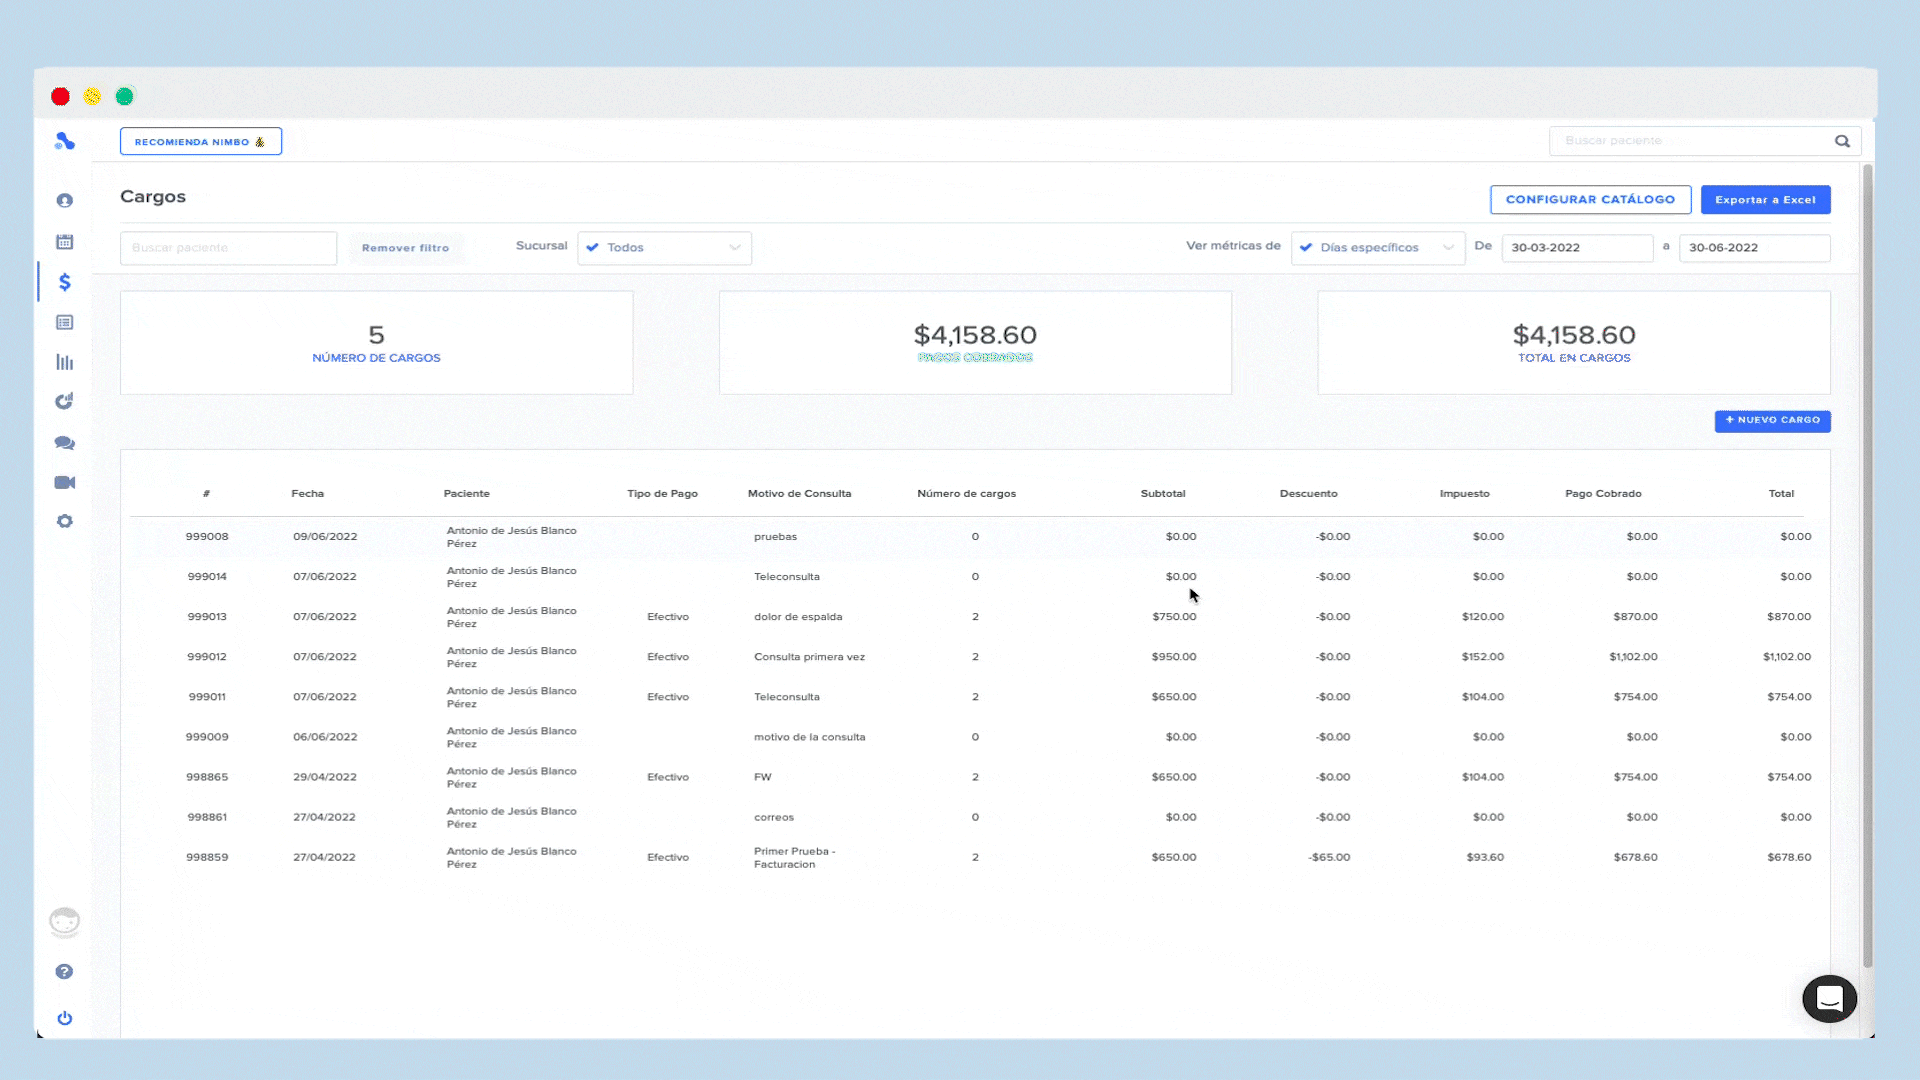Click the power logout icon
The height and width of the screenshot is (1080, 1920).
point(65,1018)
